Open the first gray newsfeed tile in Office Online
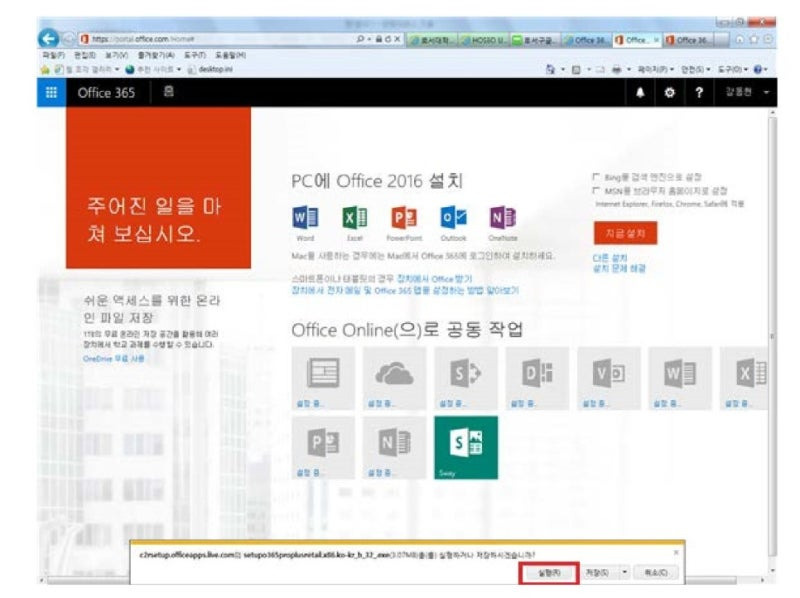800x598 pixels. point(323,378)
